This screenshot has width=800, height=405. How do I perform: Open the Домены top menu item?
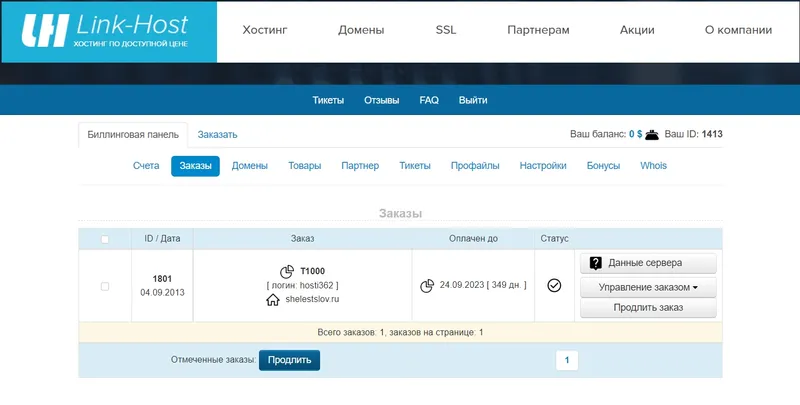[x=361, y=30]
